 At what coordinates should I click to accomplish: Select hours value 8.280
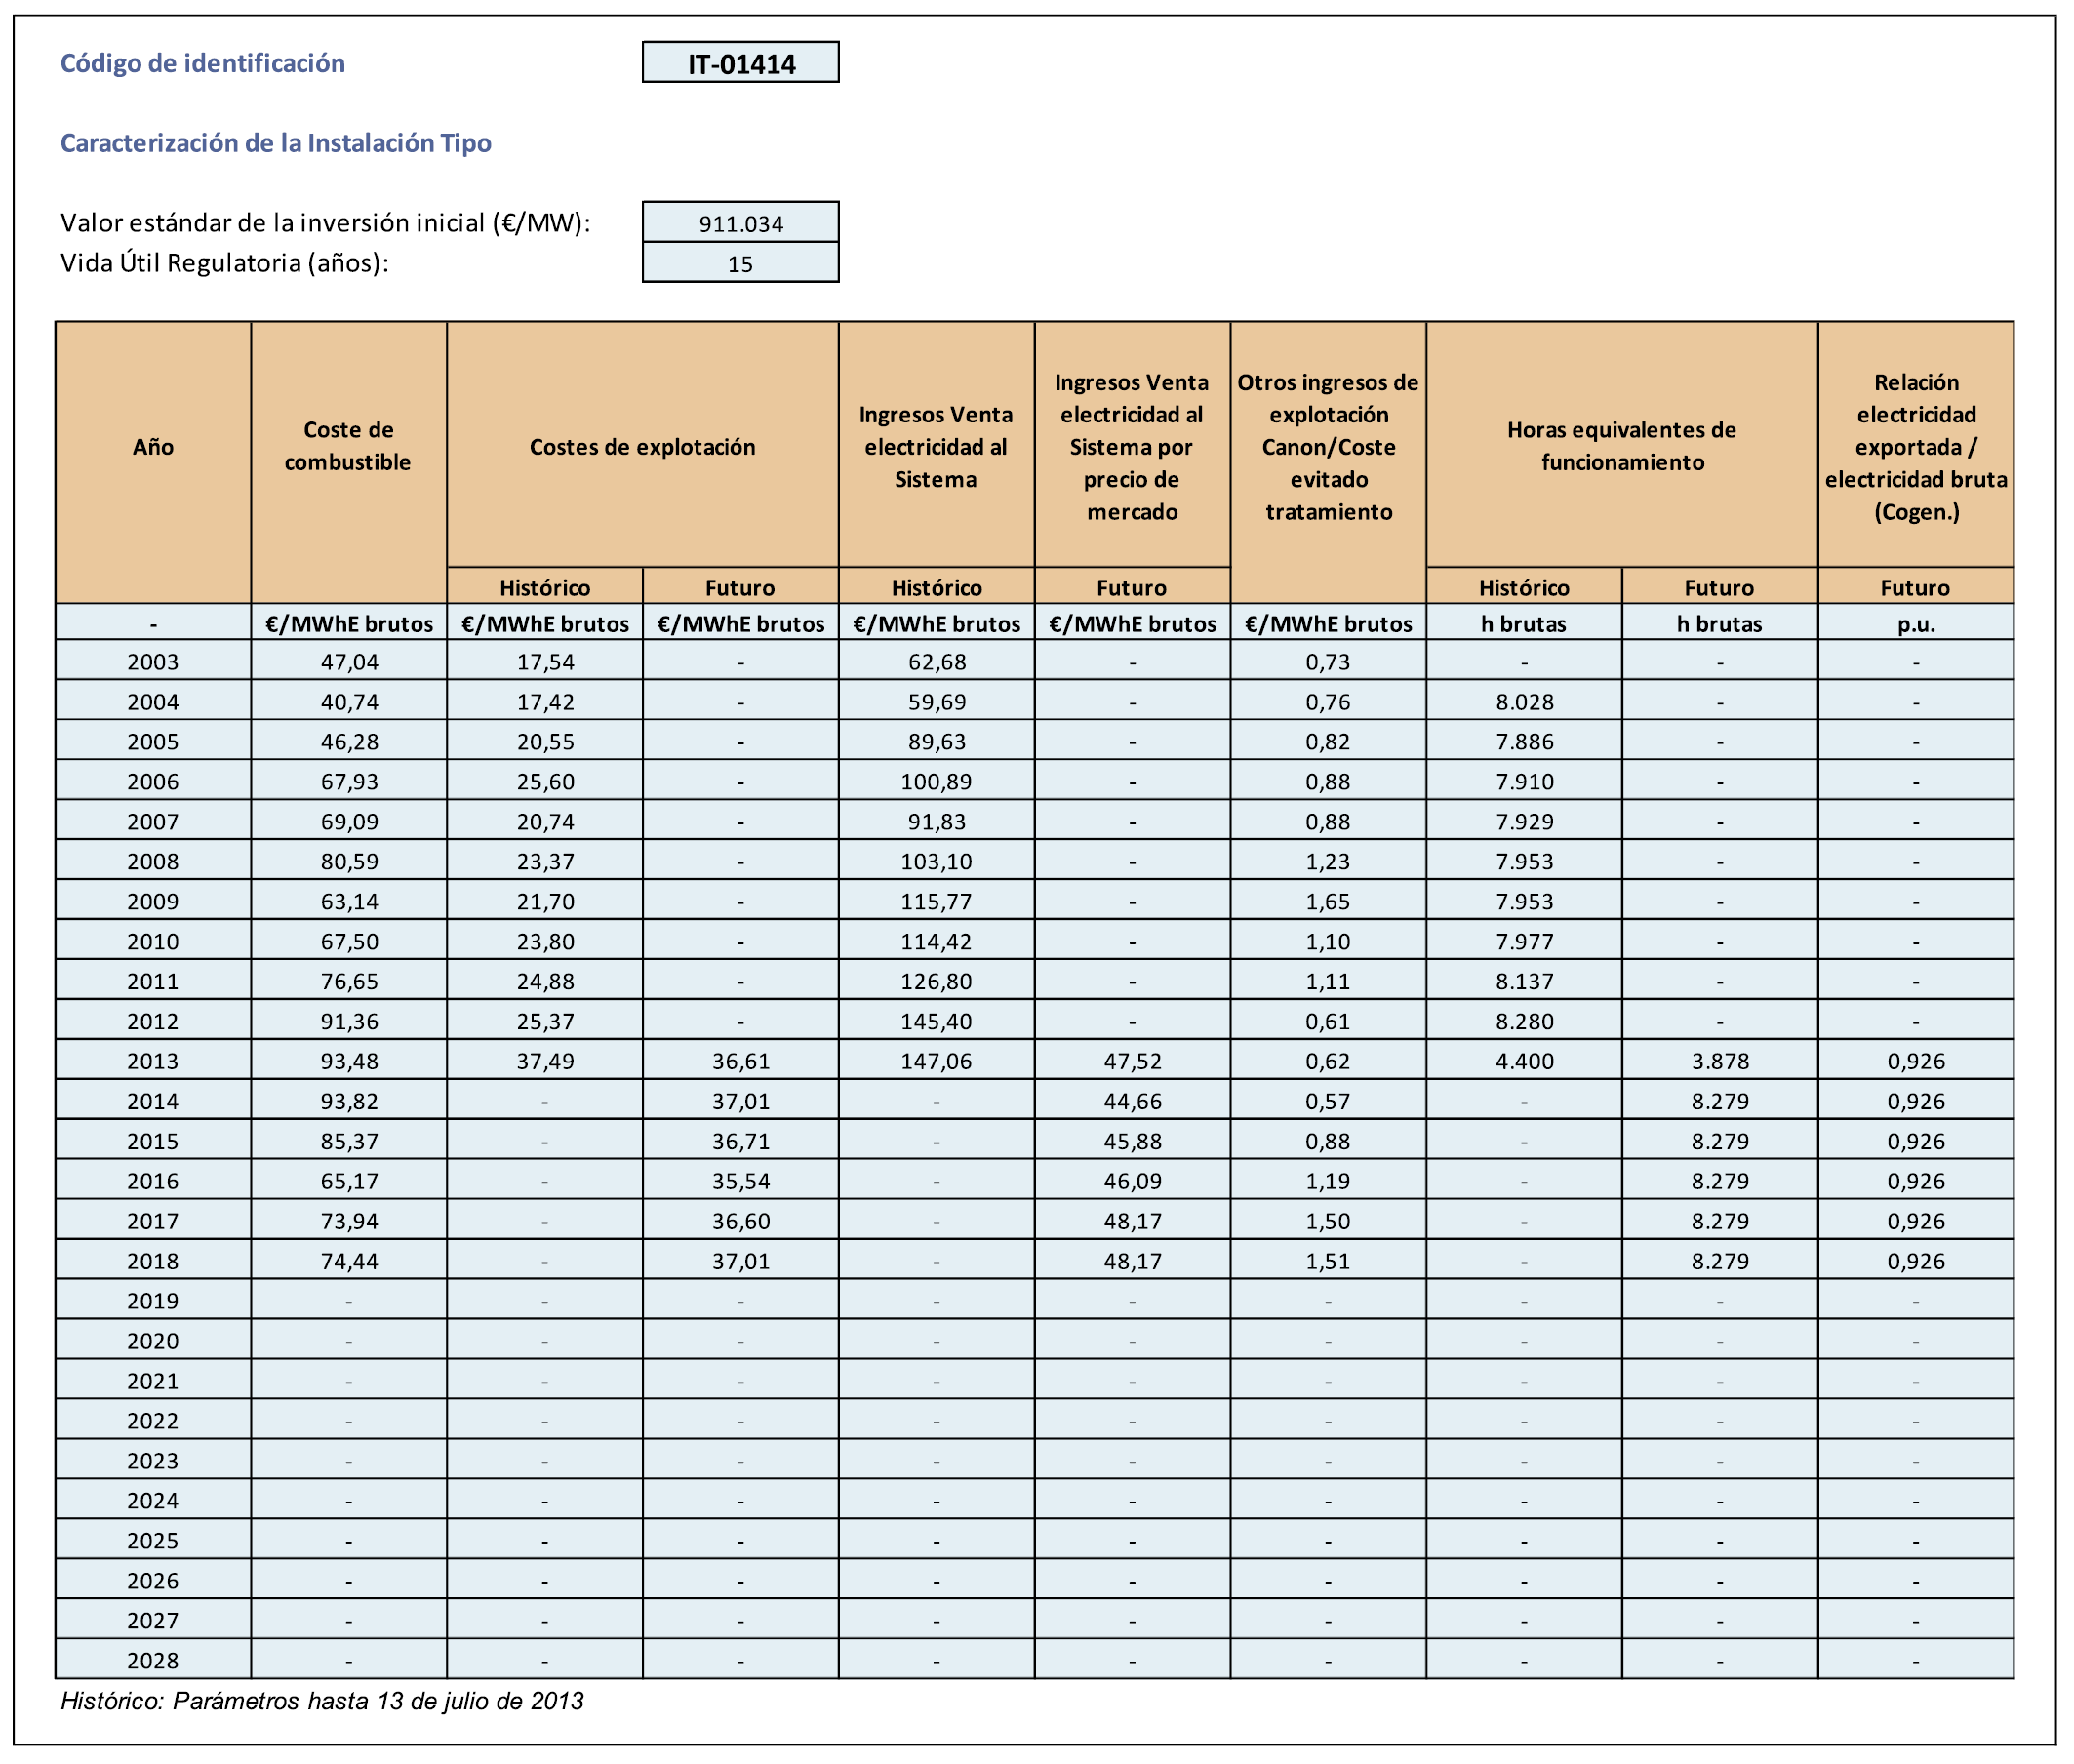pos(1524,1022)
